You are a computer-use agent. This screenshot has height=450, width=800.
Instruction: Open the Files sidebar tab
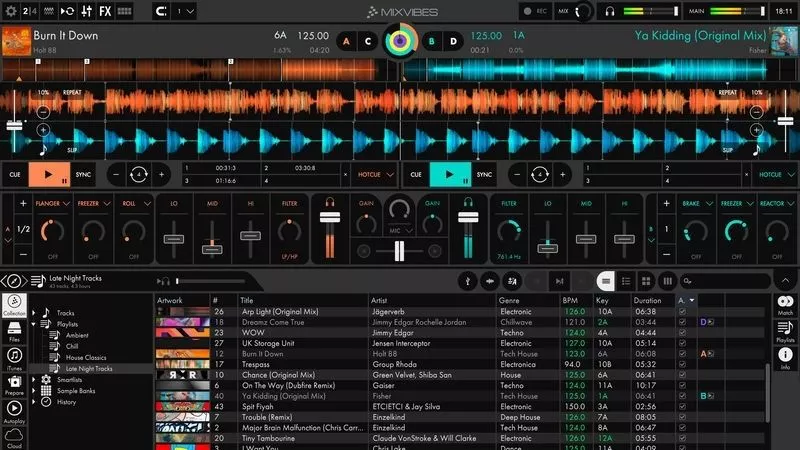tap(14, 331)
